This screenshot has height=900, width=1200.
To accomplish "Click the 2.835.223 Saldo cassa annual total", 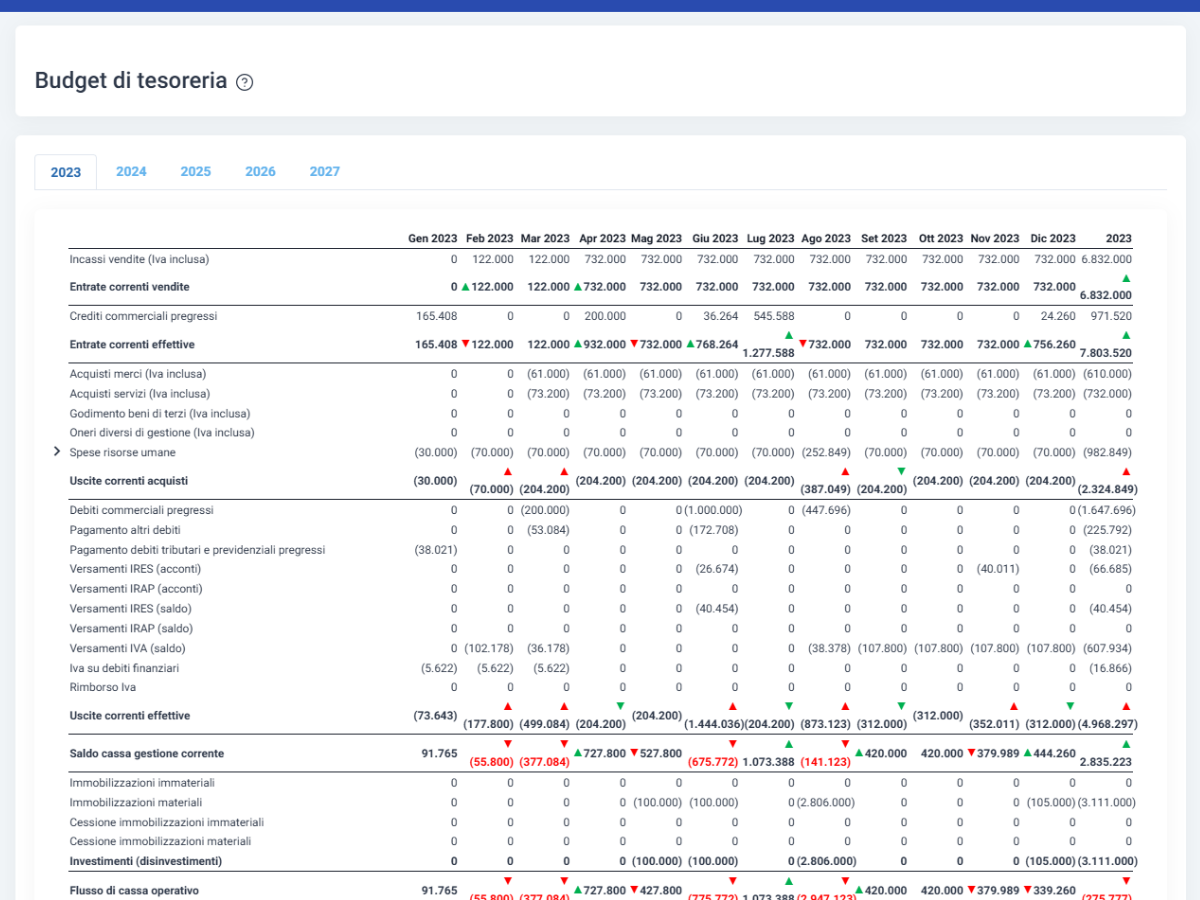I will 1106,761.
